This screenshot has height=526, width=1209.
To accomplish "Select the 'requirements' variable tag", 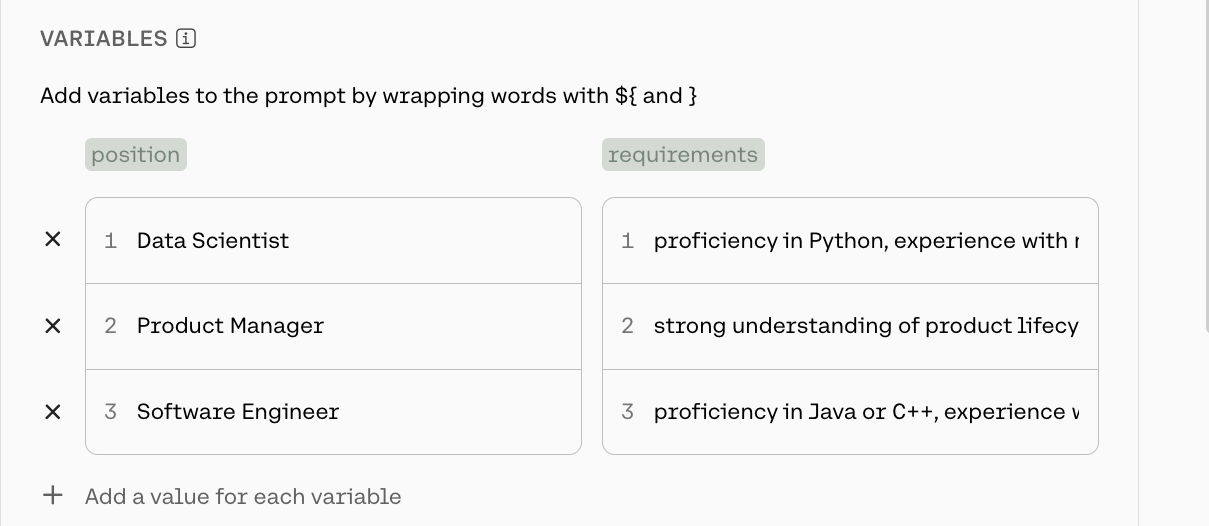I will (x=683, y=155).
